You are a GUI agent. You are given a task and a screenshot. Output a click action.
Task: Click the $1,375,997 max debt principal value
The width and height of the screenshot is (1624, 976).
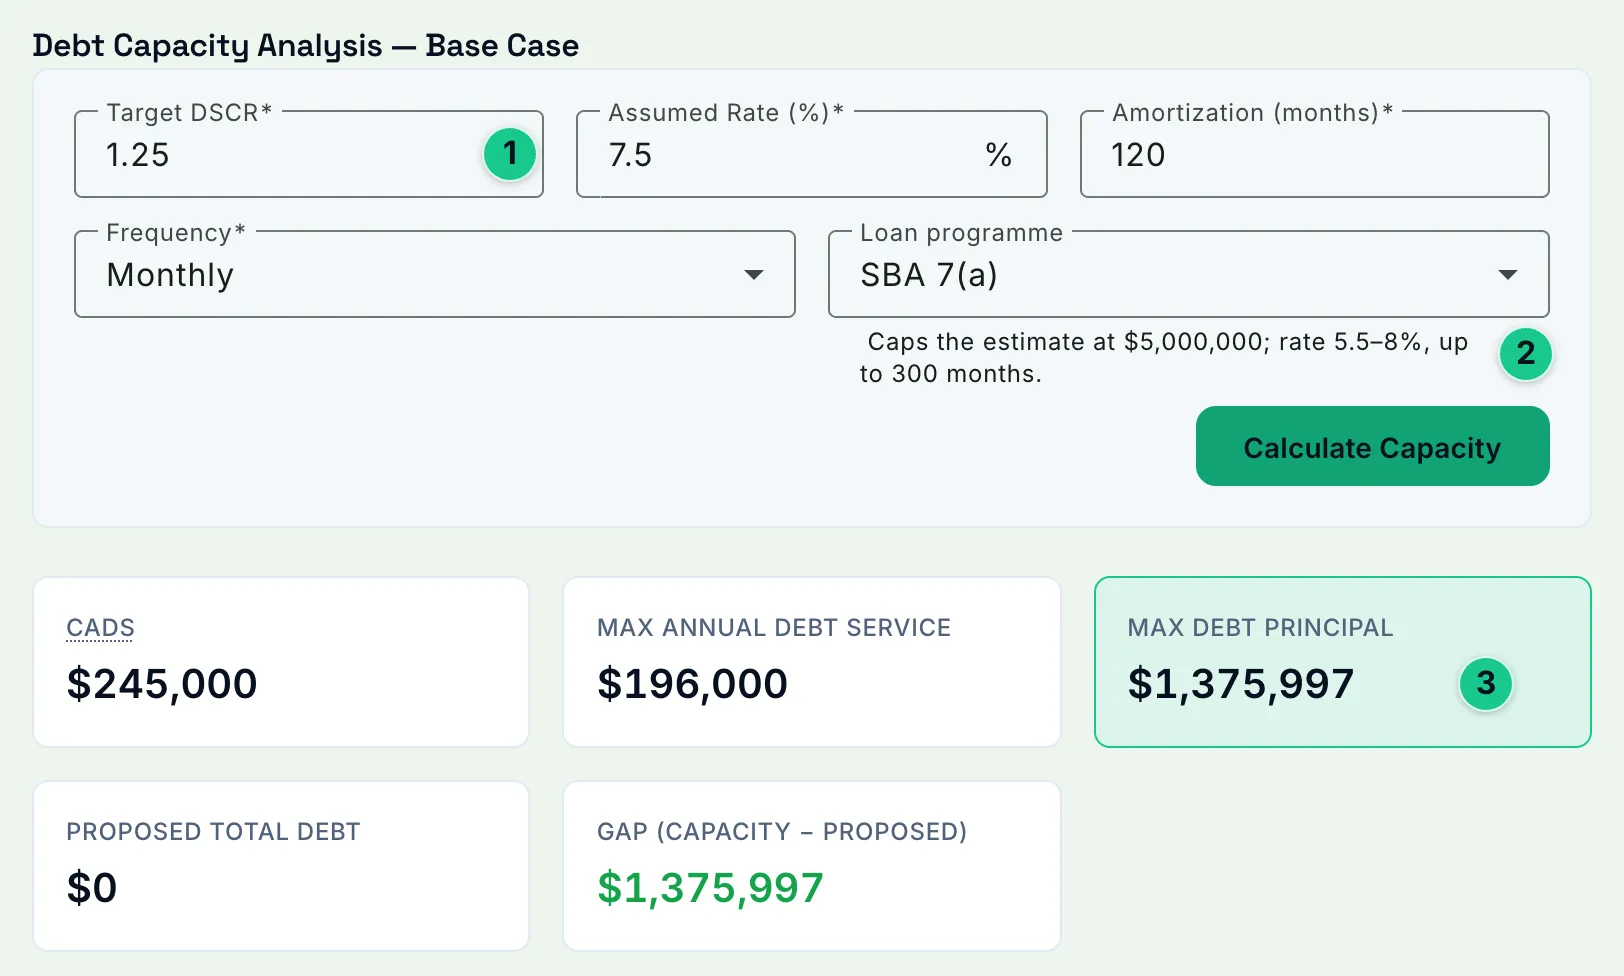tap(1240, 684)
